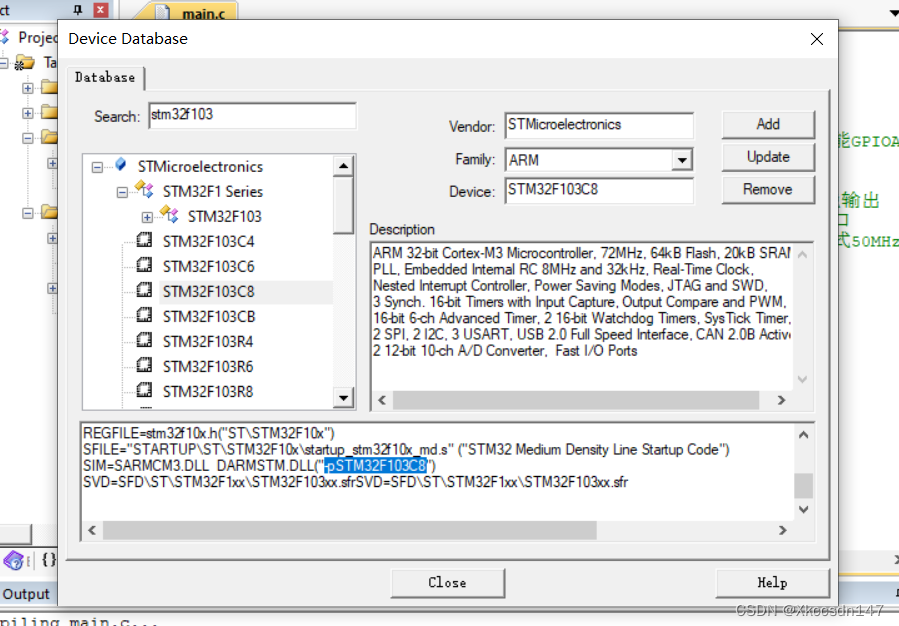The width and height of the screenshot is (899, 626).
Task: Collapse the STMicroelectronics tree node
Action: (x=97, y=167)
